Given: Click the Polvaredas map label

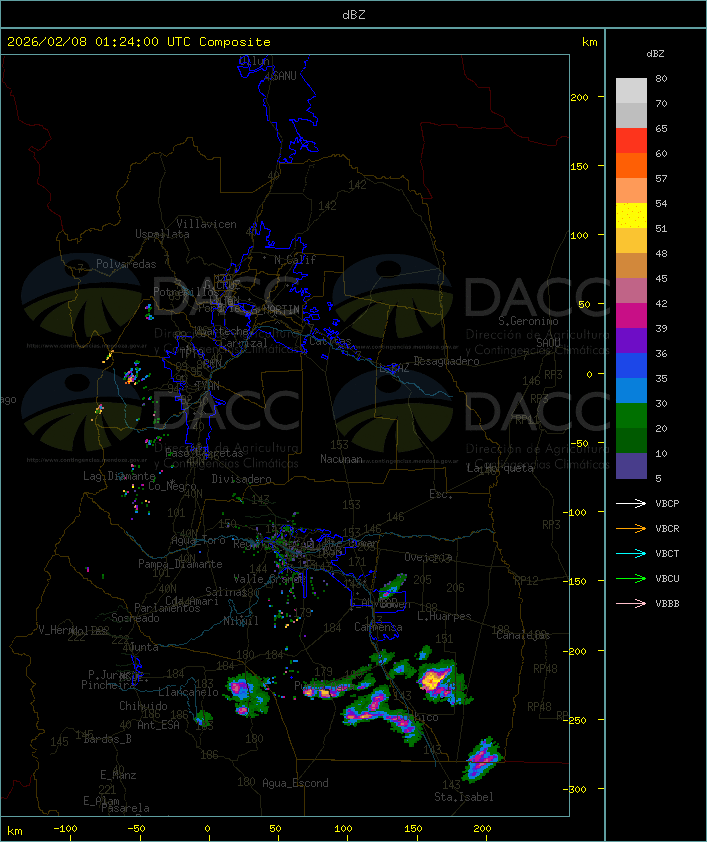Looking at the screenshot, I should tap(126, 264).
